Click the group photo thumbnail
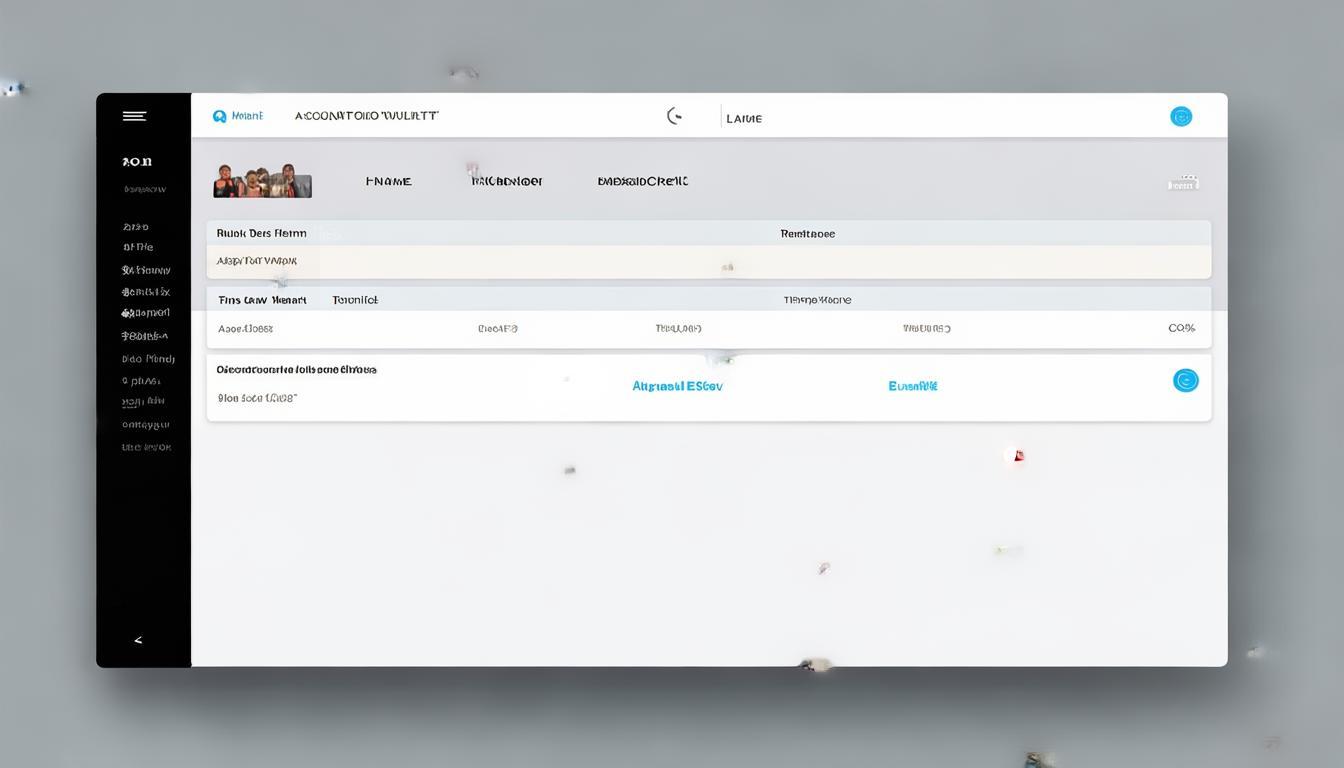This screenshot has width=1344, height=768. [x=262, y=181]
